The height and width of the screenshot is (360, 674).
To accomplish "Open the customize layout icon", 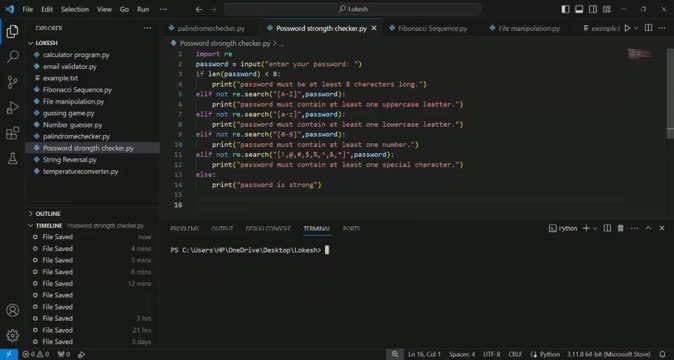I will tap(607, 9).
